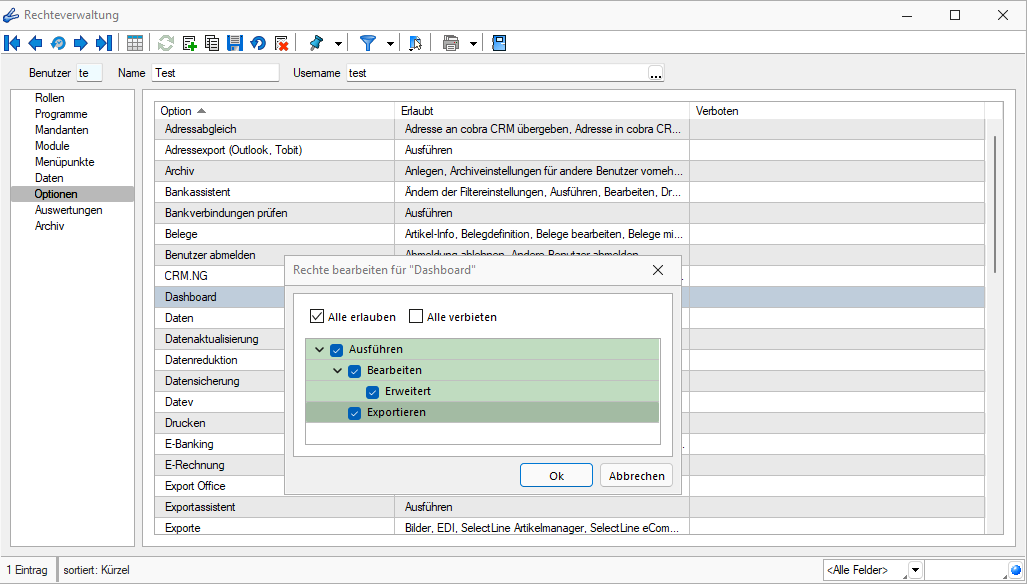Click the blue floppy disk save icon
1027x584 pixels.
click(235, 43)
